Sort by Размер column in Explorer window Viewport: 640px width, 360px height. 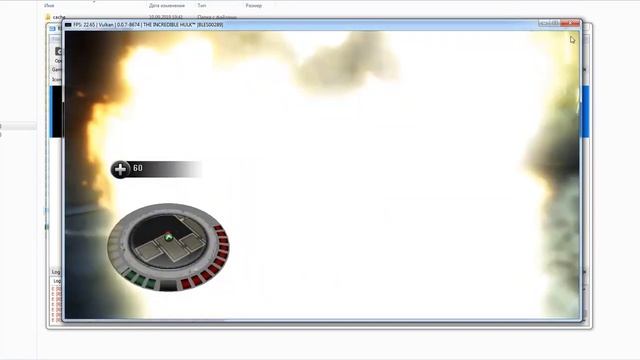coord(253,6)
